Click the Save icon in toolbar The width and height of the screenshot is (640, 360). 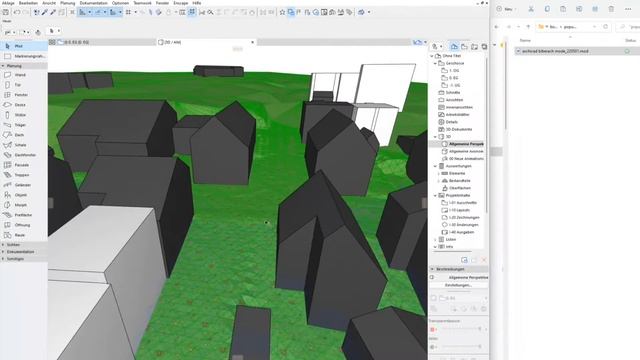(x=6, y=12)
